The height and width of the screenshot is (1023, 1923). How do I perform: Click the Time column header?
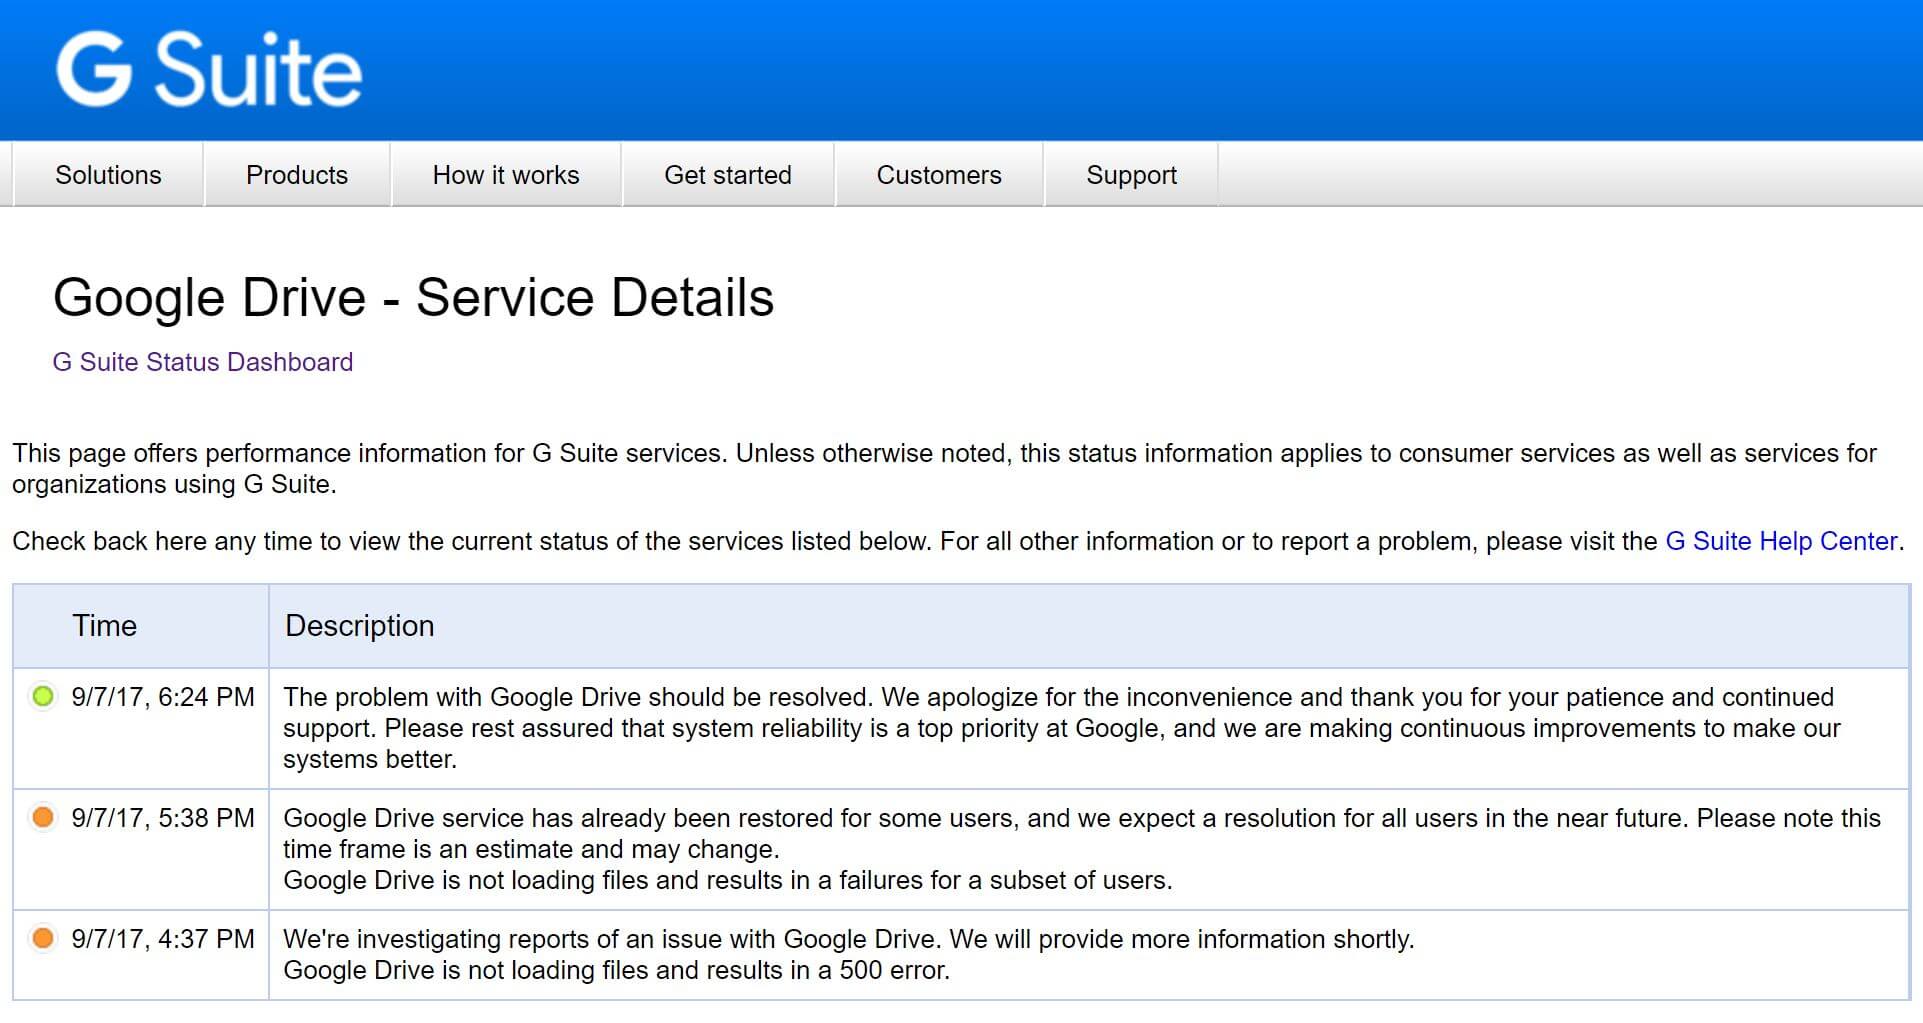coord(104,626)
